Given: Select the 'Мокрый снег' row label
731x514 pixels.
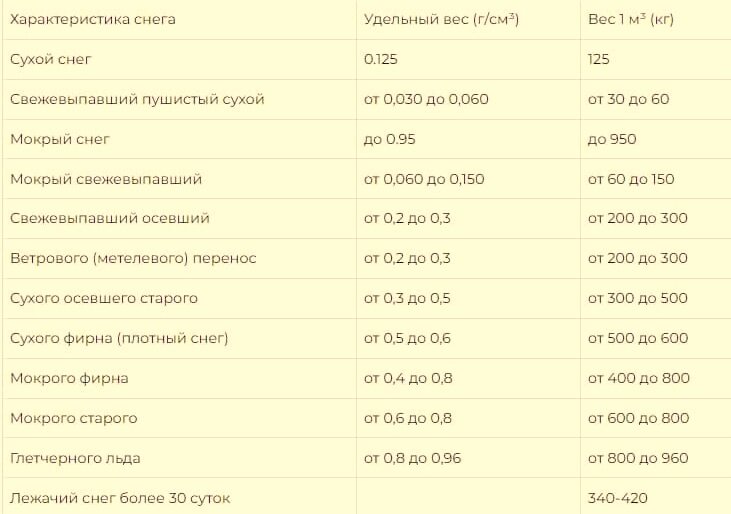Looking at the screenshot, I should pyautogui.click(x=60, y=140).
